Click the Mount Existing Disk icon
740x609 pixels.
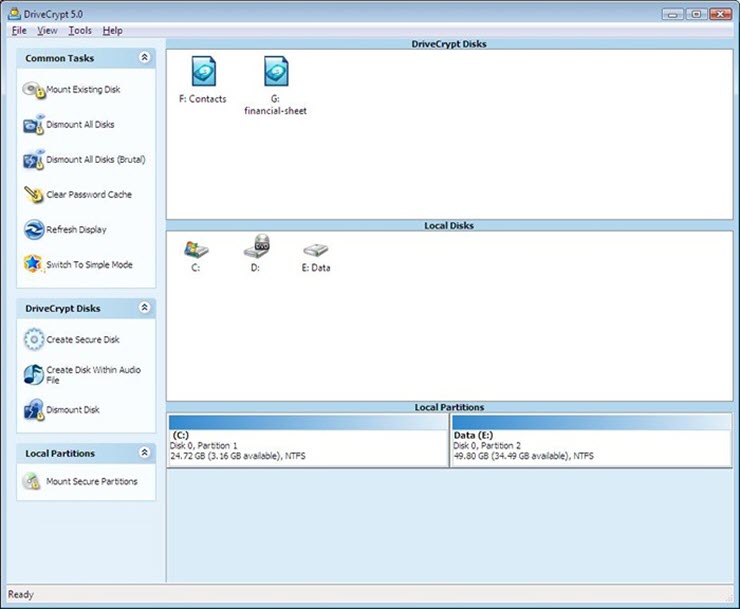[33, 90]
